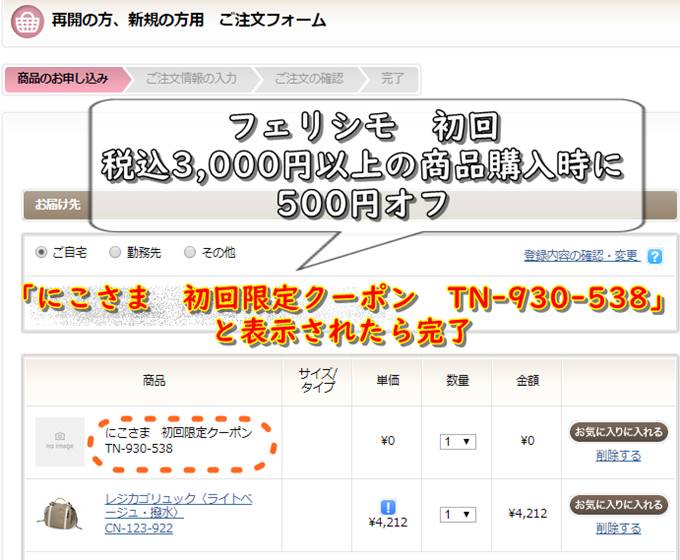
Task: Click the 金額 column header
Action: pyautogui.click(x=527, y=381)
